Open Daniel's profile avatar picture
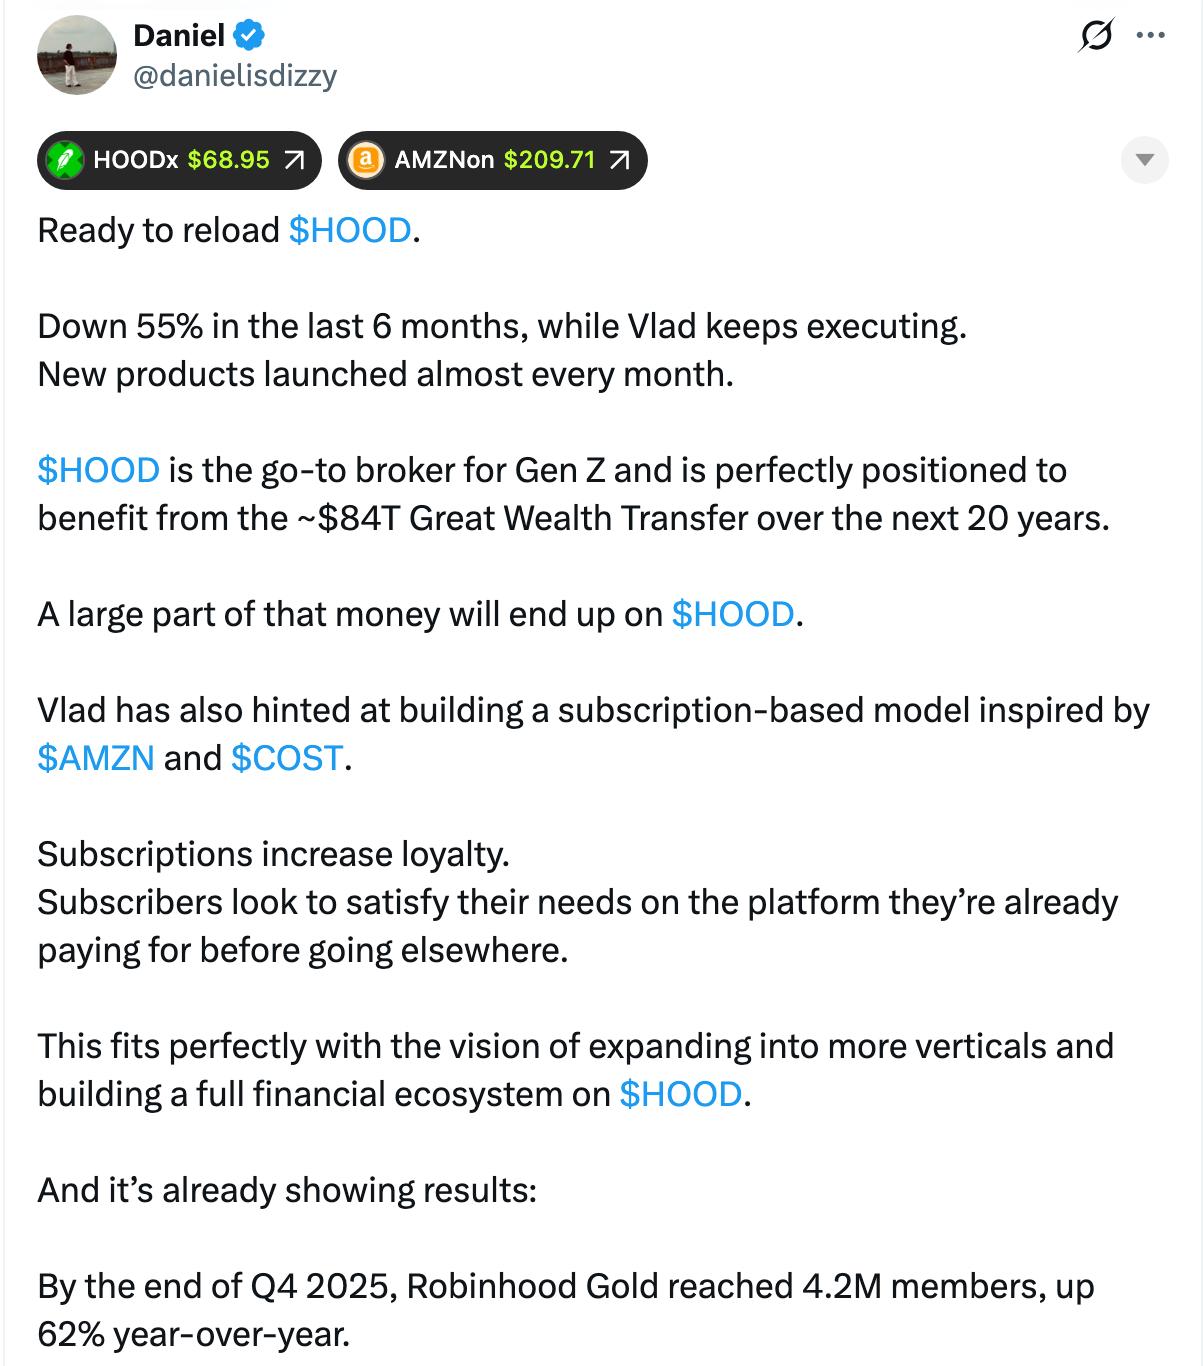This screenshot has width=1203, height=1366. (77, 56)
